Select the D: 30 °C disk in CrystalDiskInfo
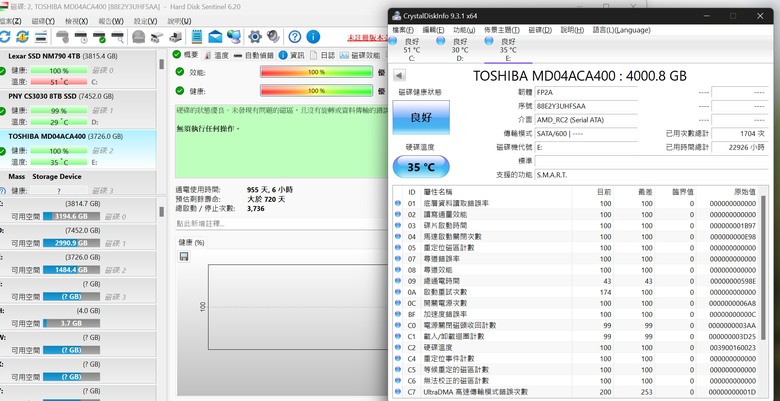Viewport: 780px width, 401px height. coord(459,50)
